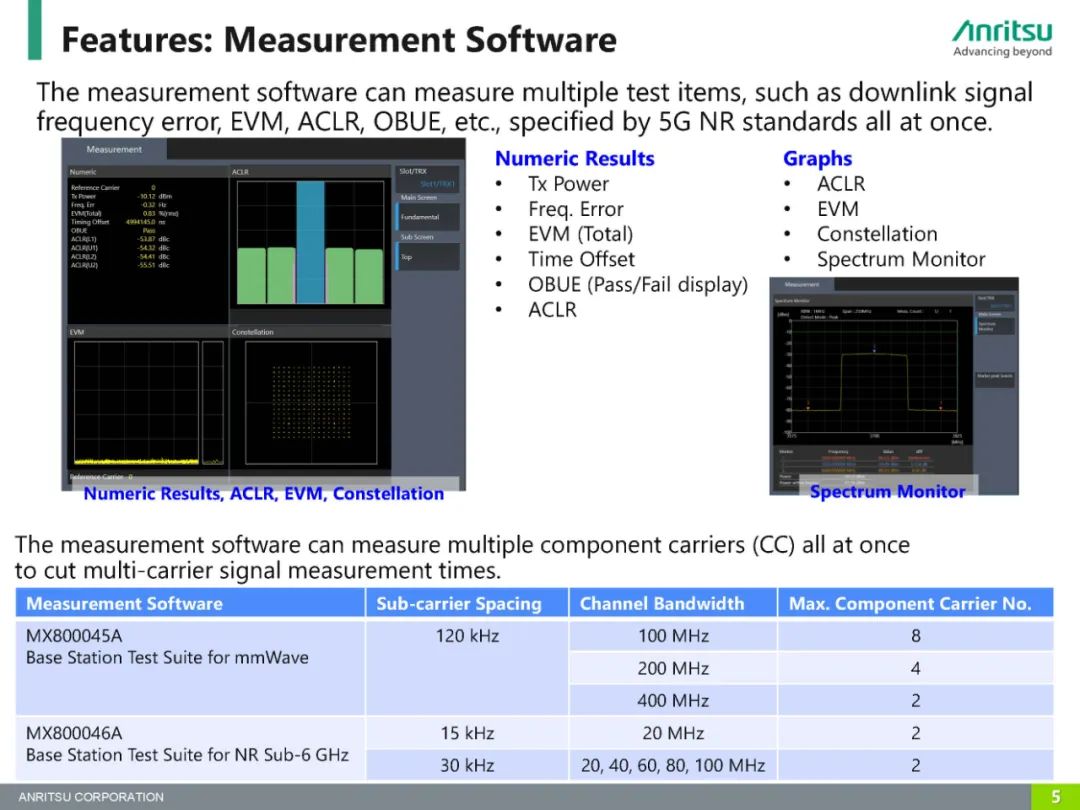The height and width of the screenshot is (810, 1080).
Task: Select the ACLR(U1) -54.32 dBc reading
Action: point(120,248)
